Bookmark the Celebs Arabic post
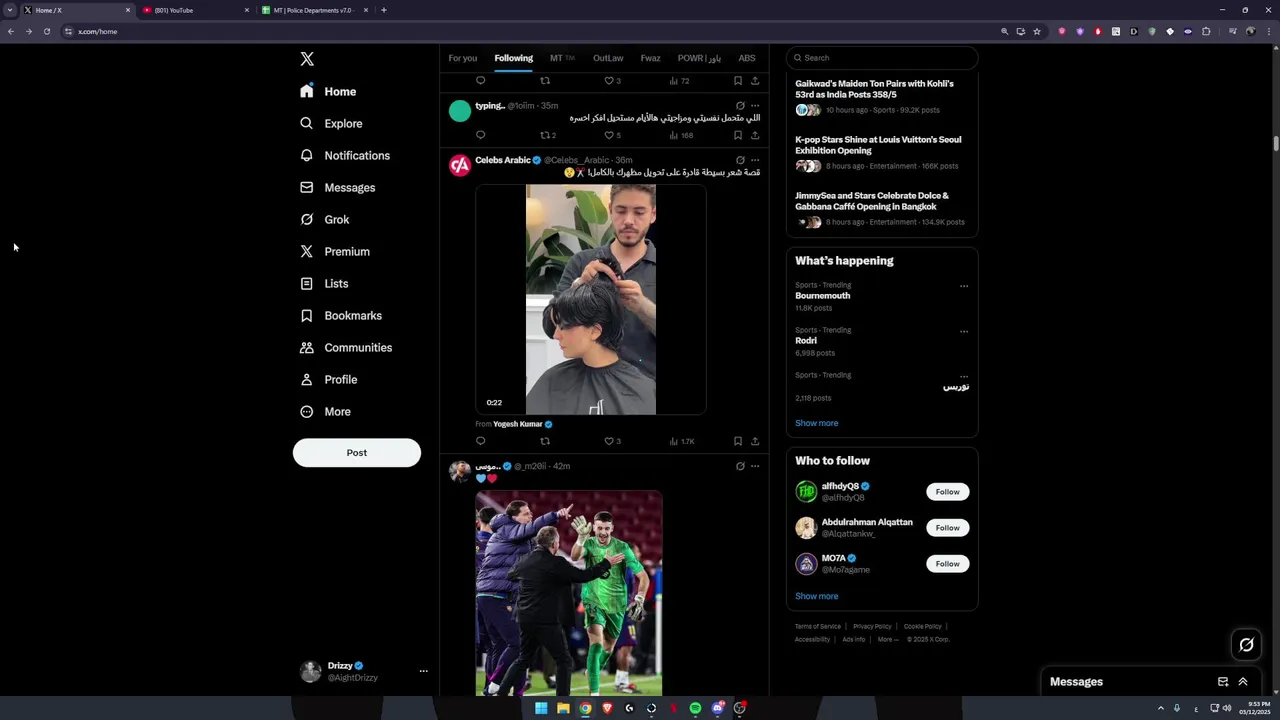Screen dimensions: 1280x720 [x=738, y=441]
